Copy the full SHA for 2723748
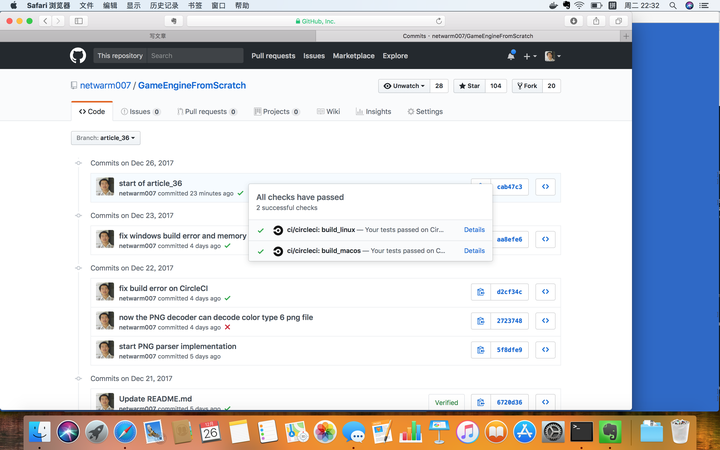Image resolution: width=720 pixels, height=450 pixels. 481,321
